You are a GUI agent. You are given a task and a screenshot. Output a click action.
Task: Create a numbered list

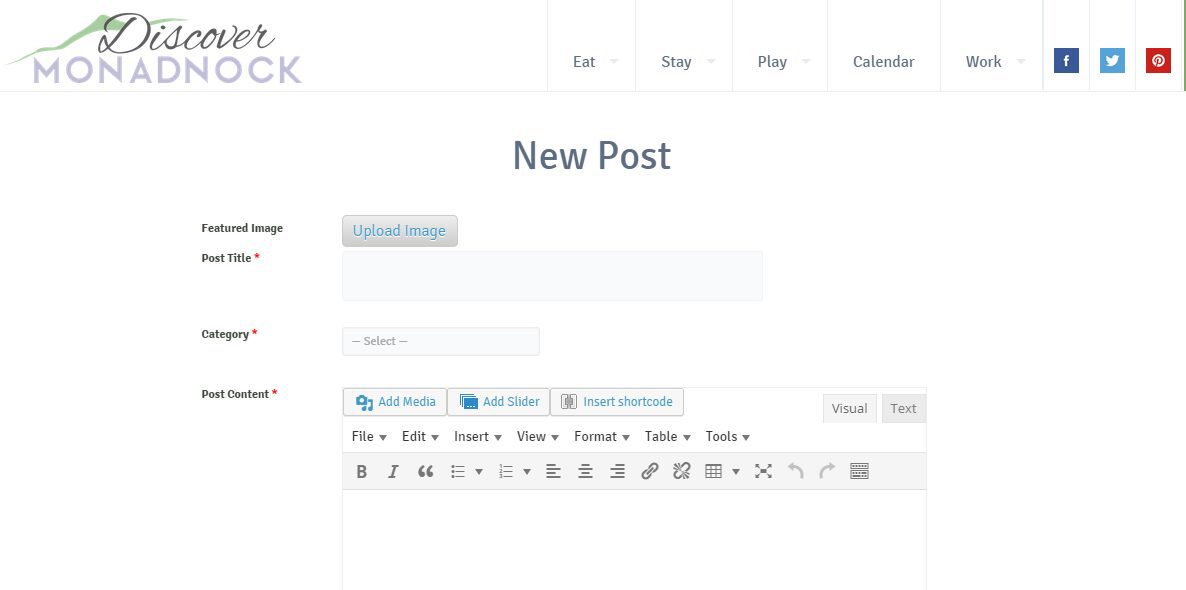coord(506,471)
